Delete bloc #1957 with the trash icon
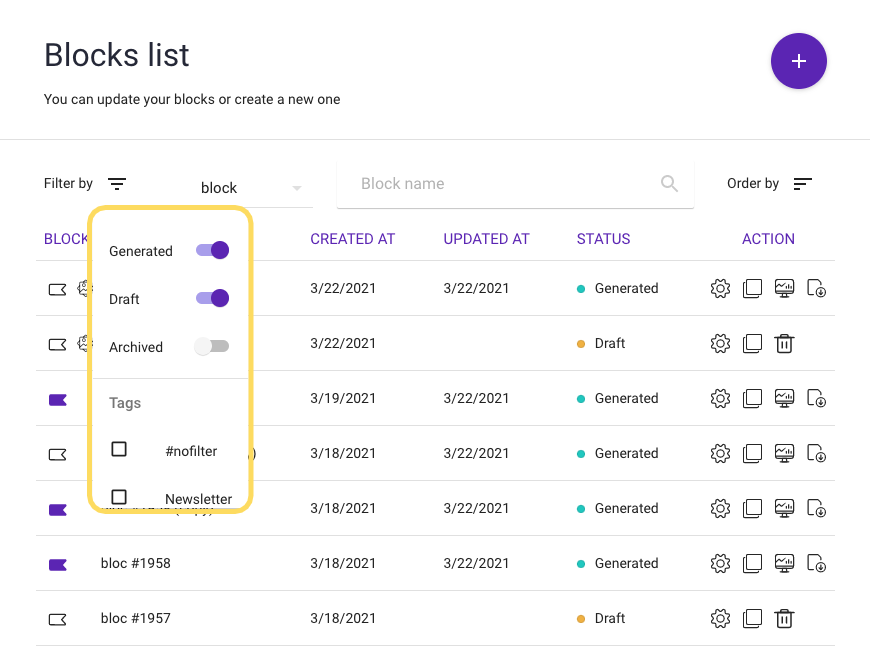The height and width of the screenshot is (646, 870). pyautogui.click(x=785, y=618)
